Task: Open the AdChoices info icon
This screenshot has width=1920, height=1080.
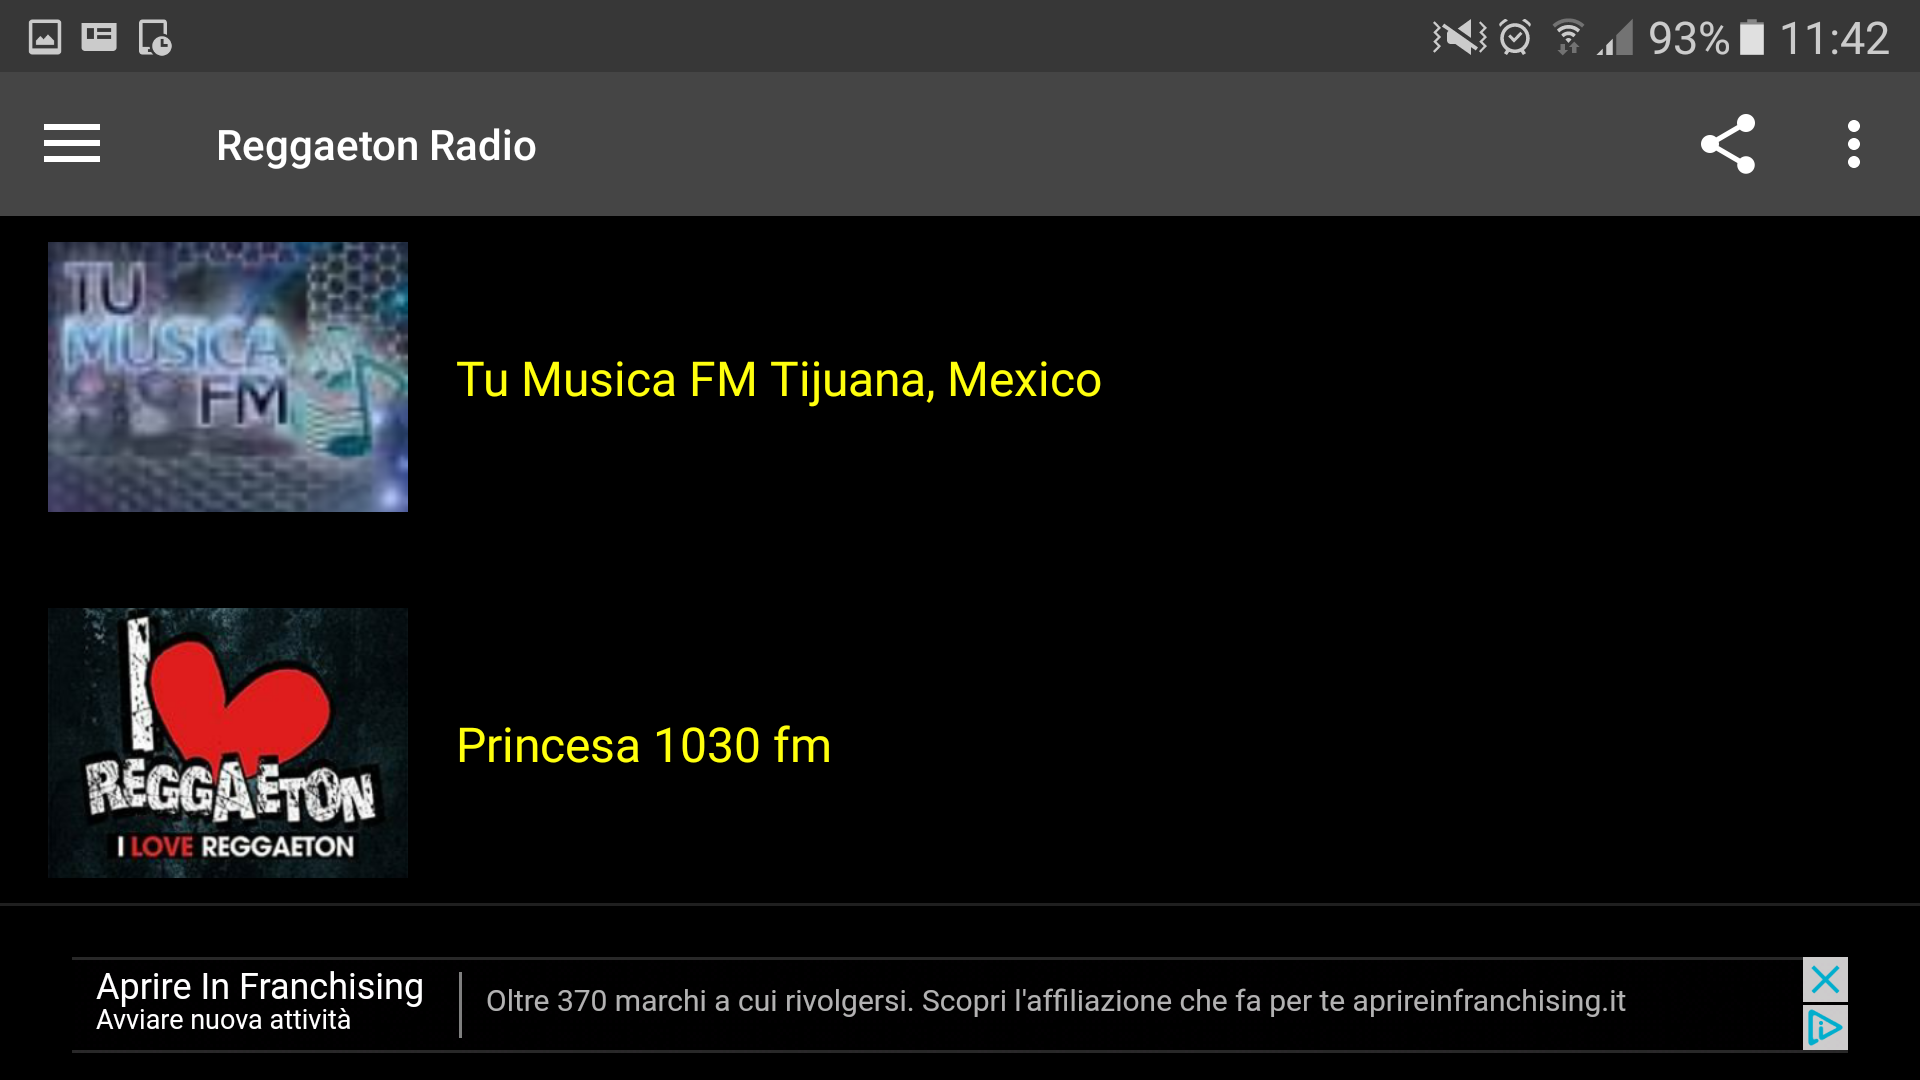Action: tap(1825, 1027)
